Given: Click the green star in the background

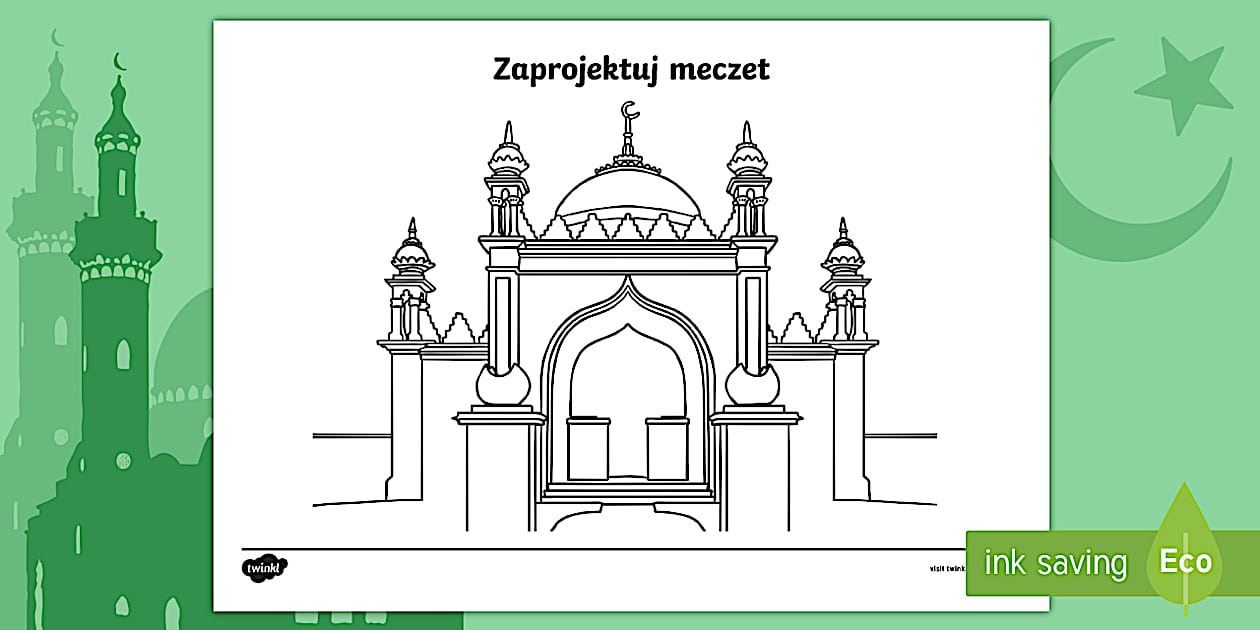Looking at the screenshot, I should 1184,86.
